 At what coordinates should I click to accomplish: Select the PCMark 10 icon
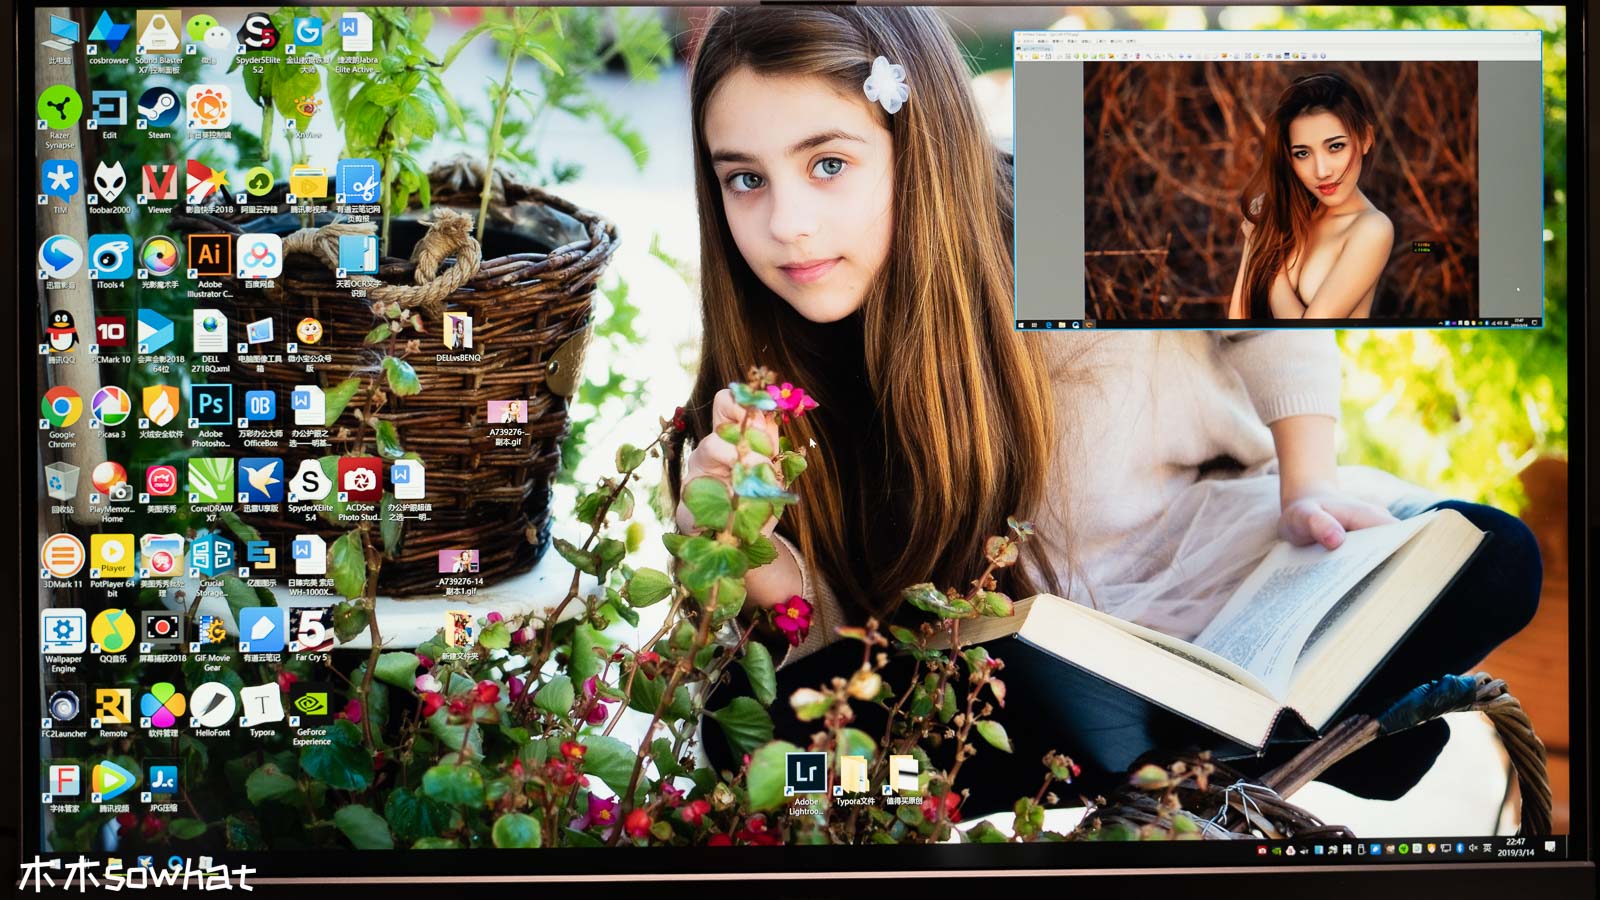pos(110,338)
